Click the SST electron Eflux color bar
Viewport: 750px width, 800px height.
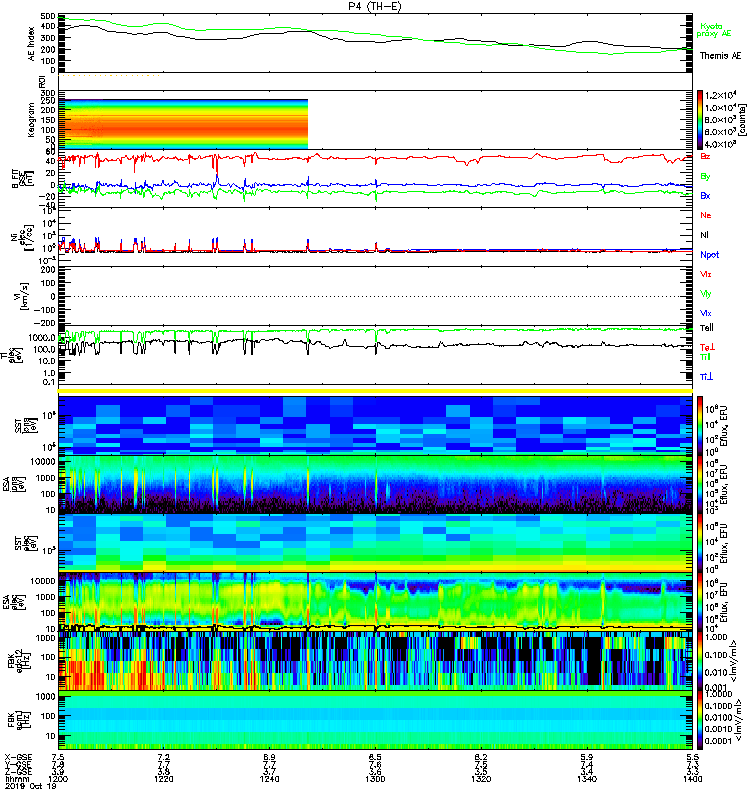click(700, 543)
